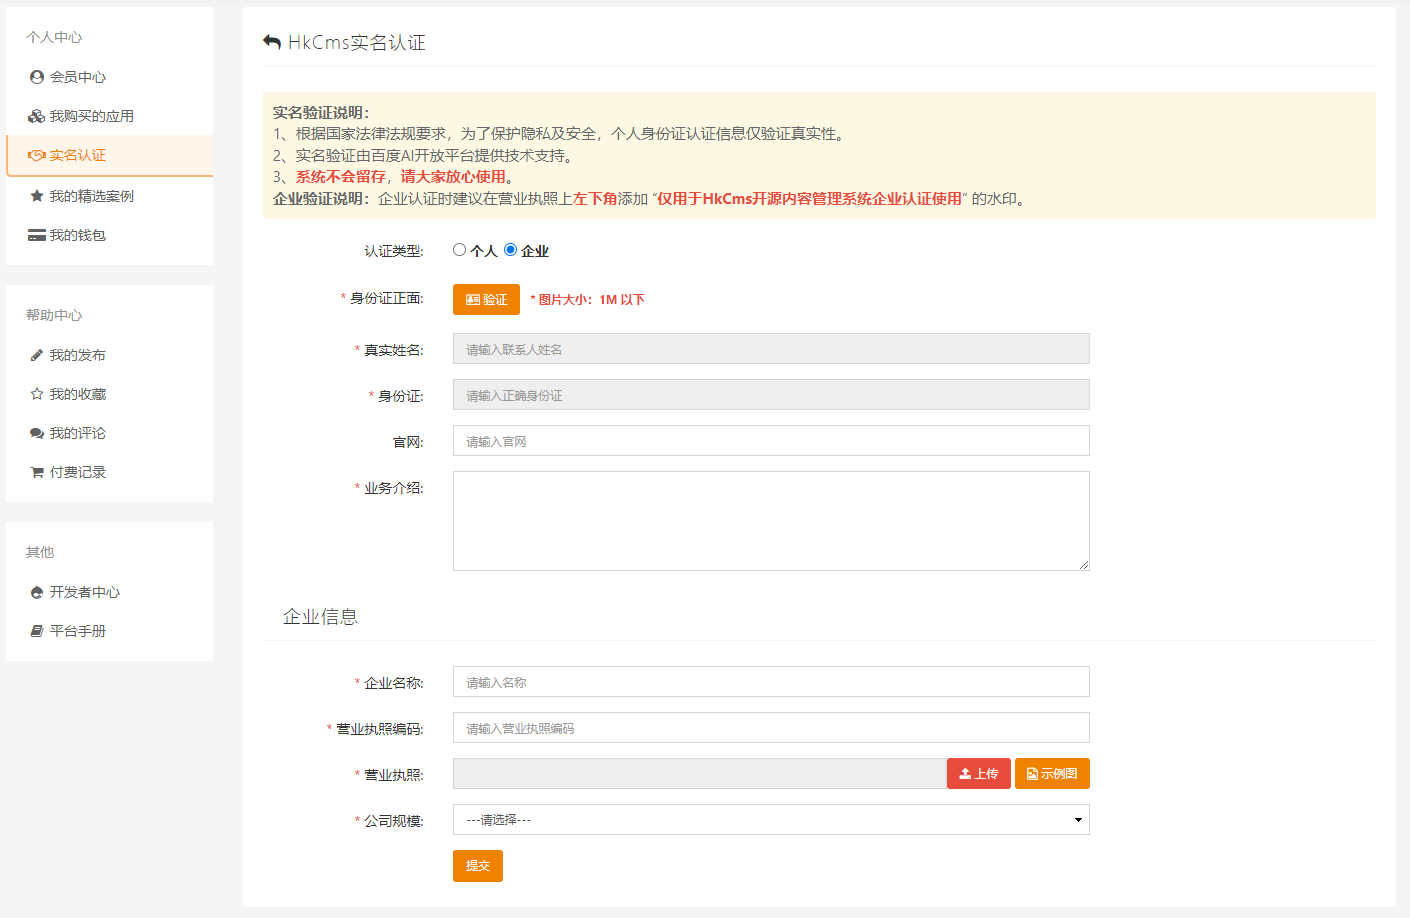
Task: Click the book icon for 平台手册
Action: click(37, 631)
